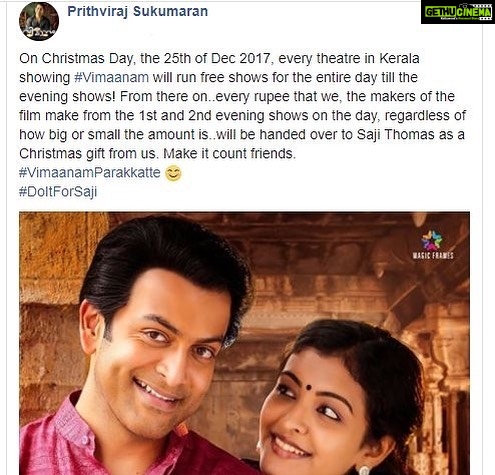The height and width of the screenshot is (475, 495).
Task: Open the Vimaanam movie poster image
Action: pos(244,343)
